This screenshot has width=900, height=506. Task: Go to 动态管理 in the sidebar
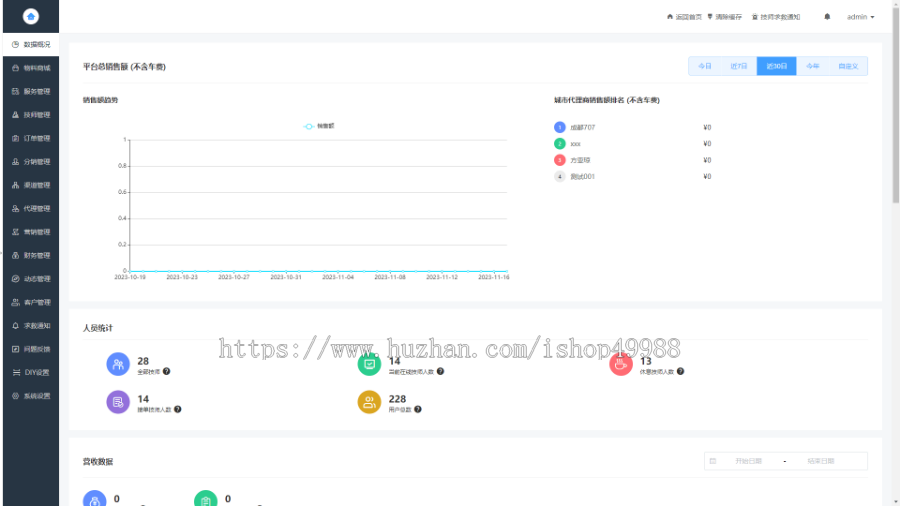coord(31,279)
